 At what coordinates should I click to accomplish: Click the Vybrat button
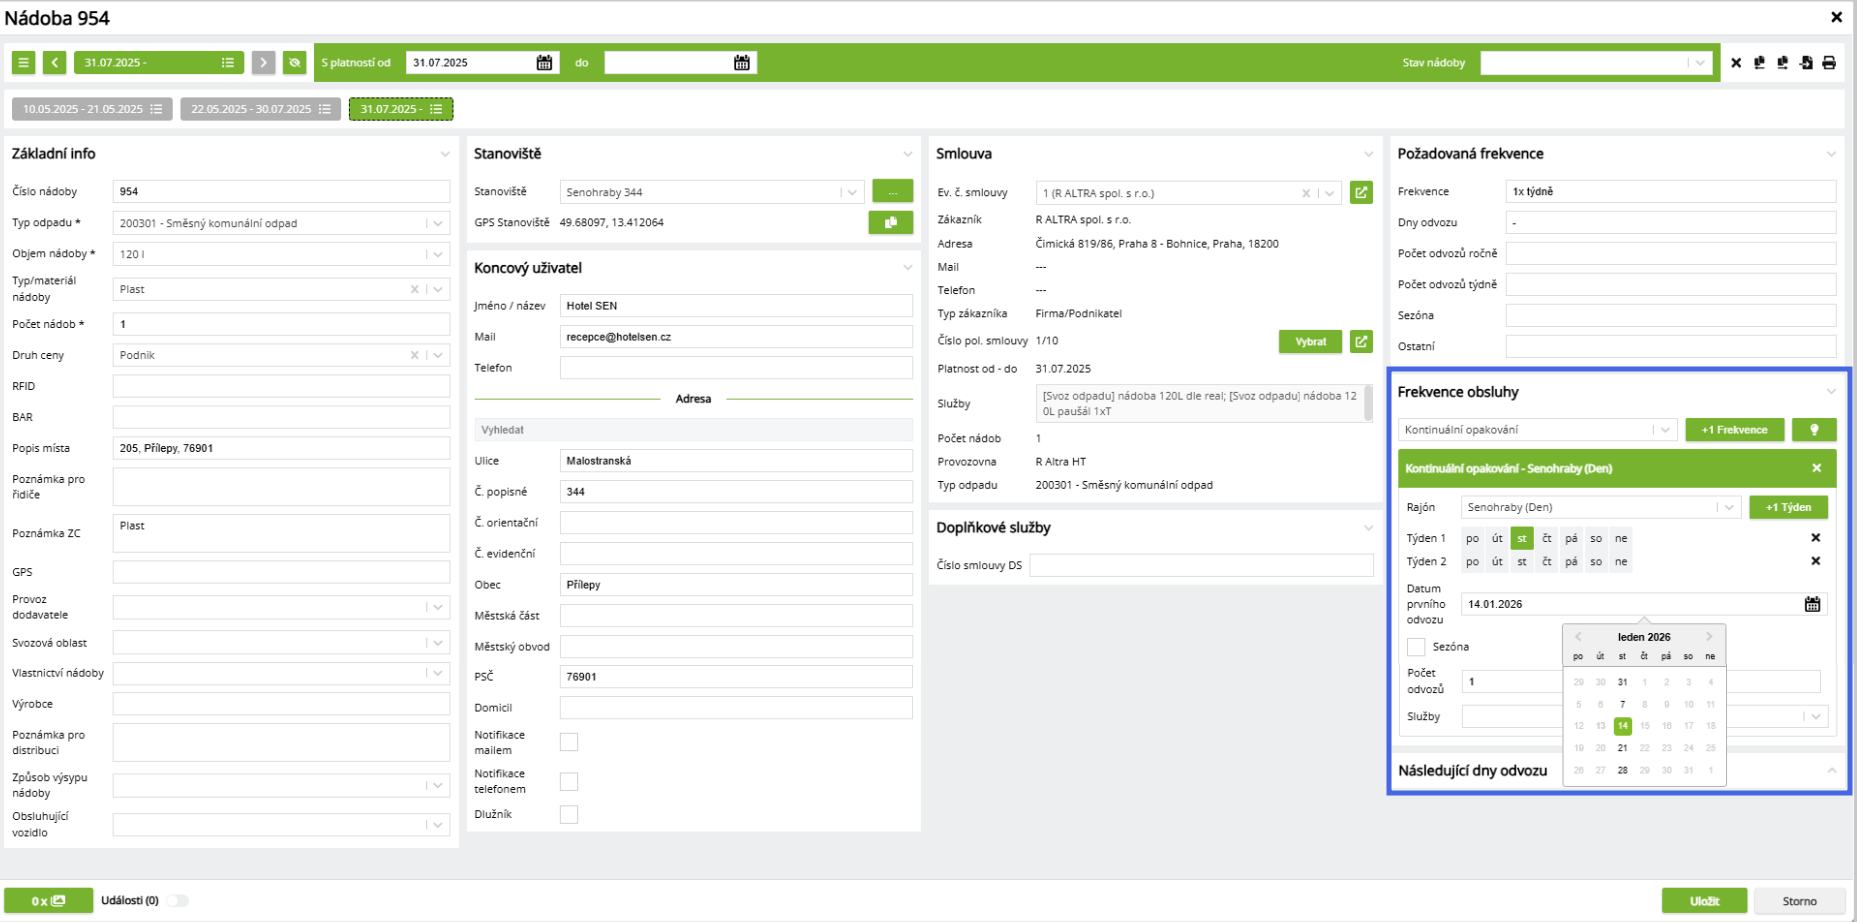tap(1310, 342)
